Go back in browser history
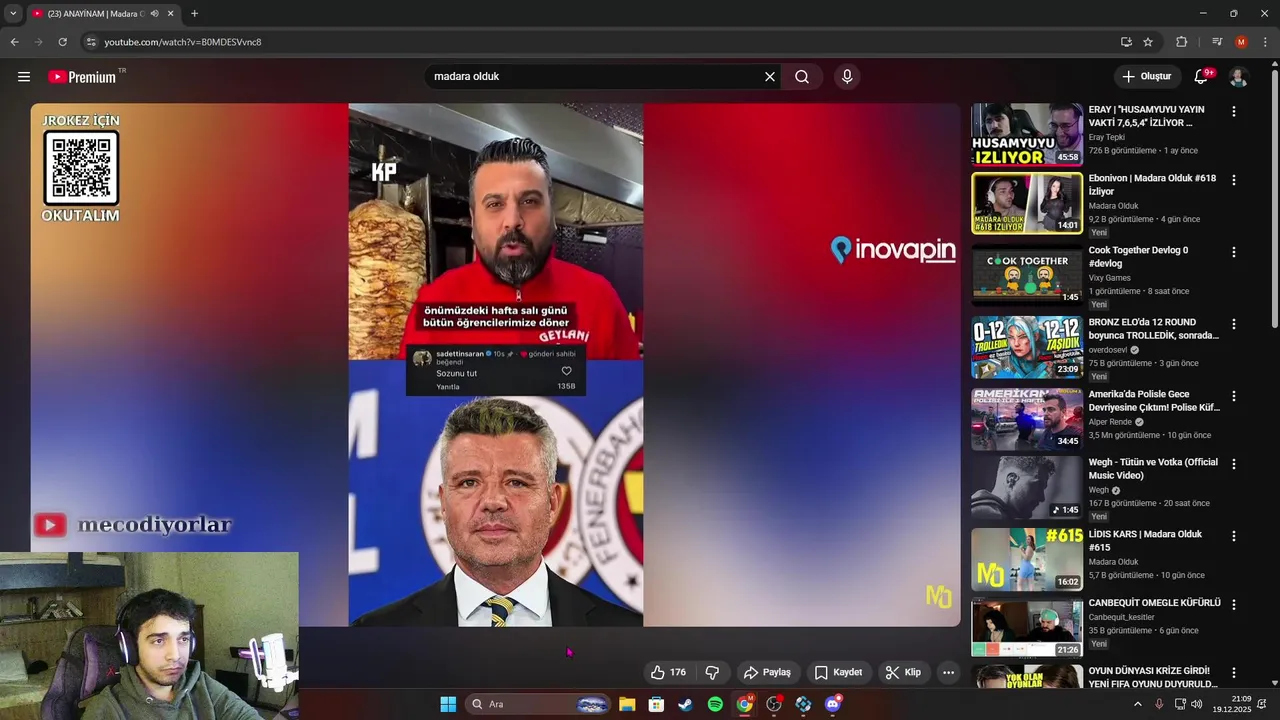 coord(14,42)
